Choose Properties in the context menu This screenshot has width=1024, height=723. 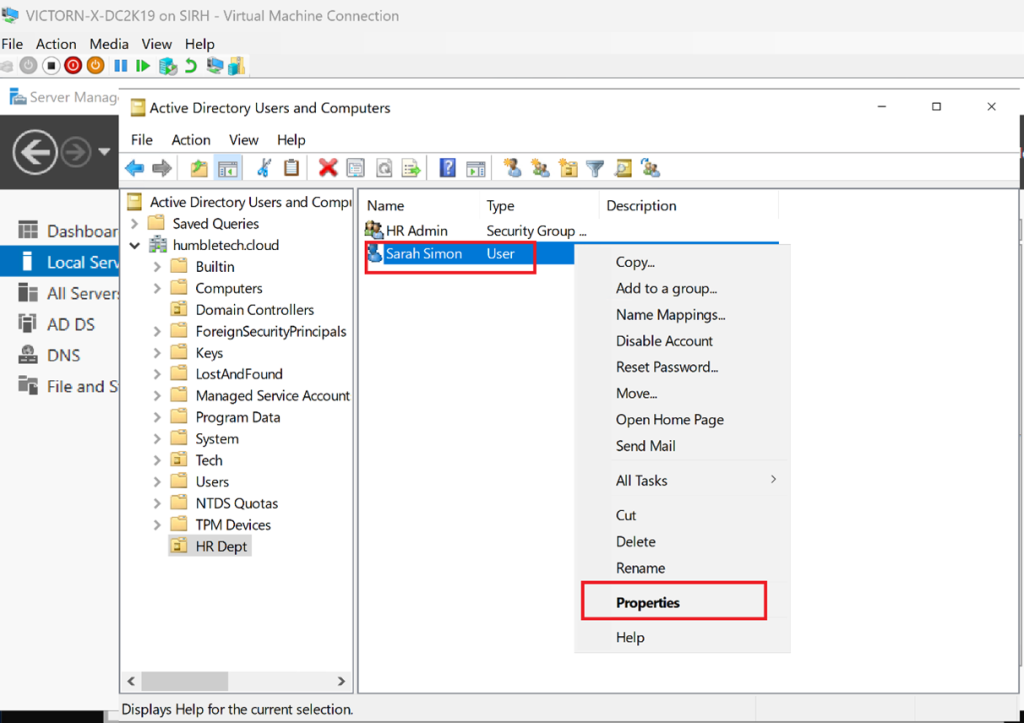pos(682,602)
